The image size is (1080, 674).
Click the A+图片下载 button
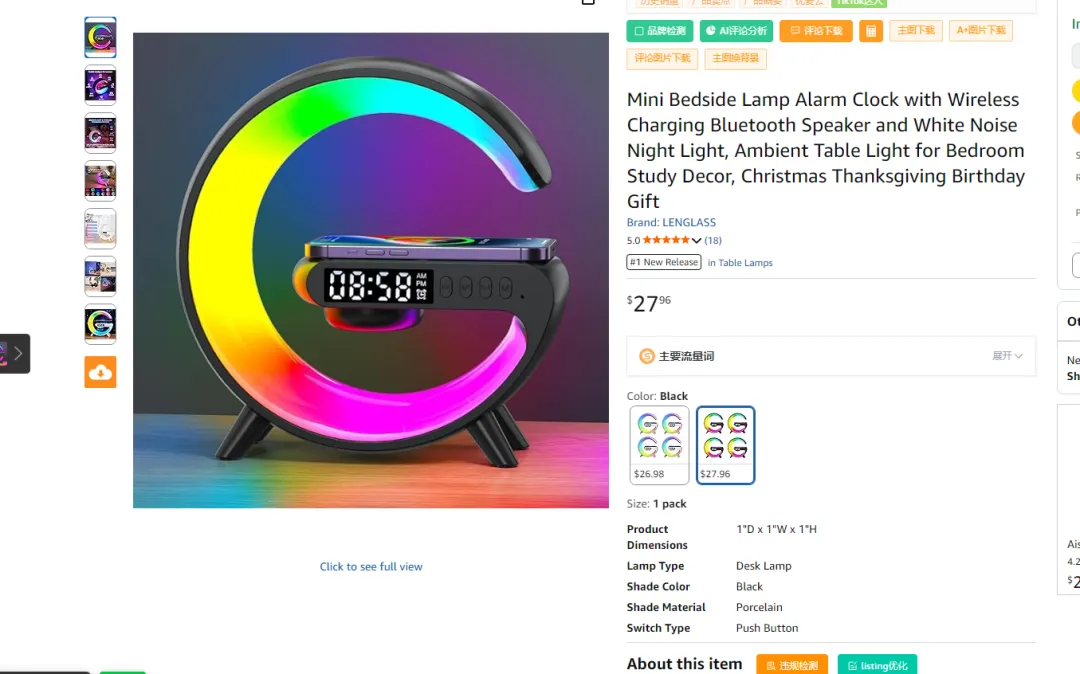pos(981,31)
